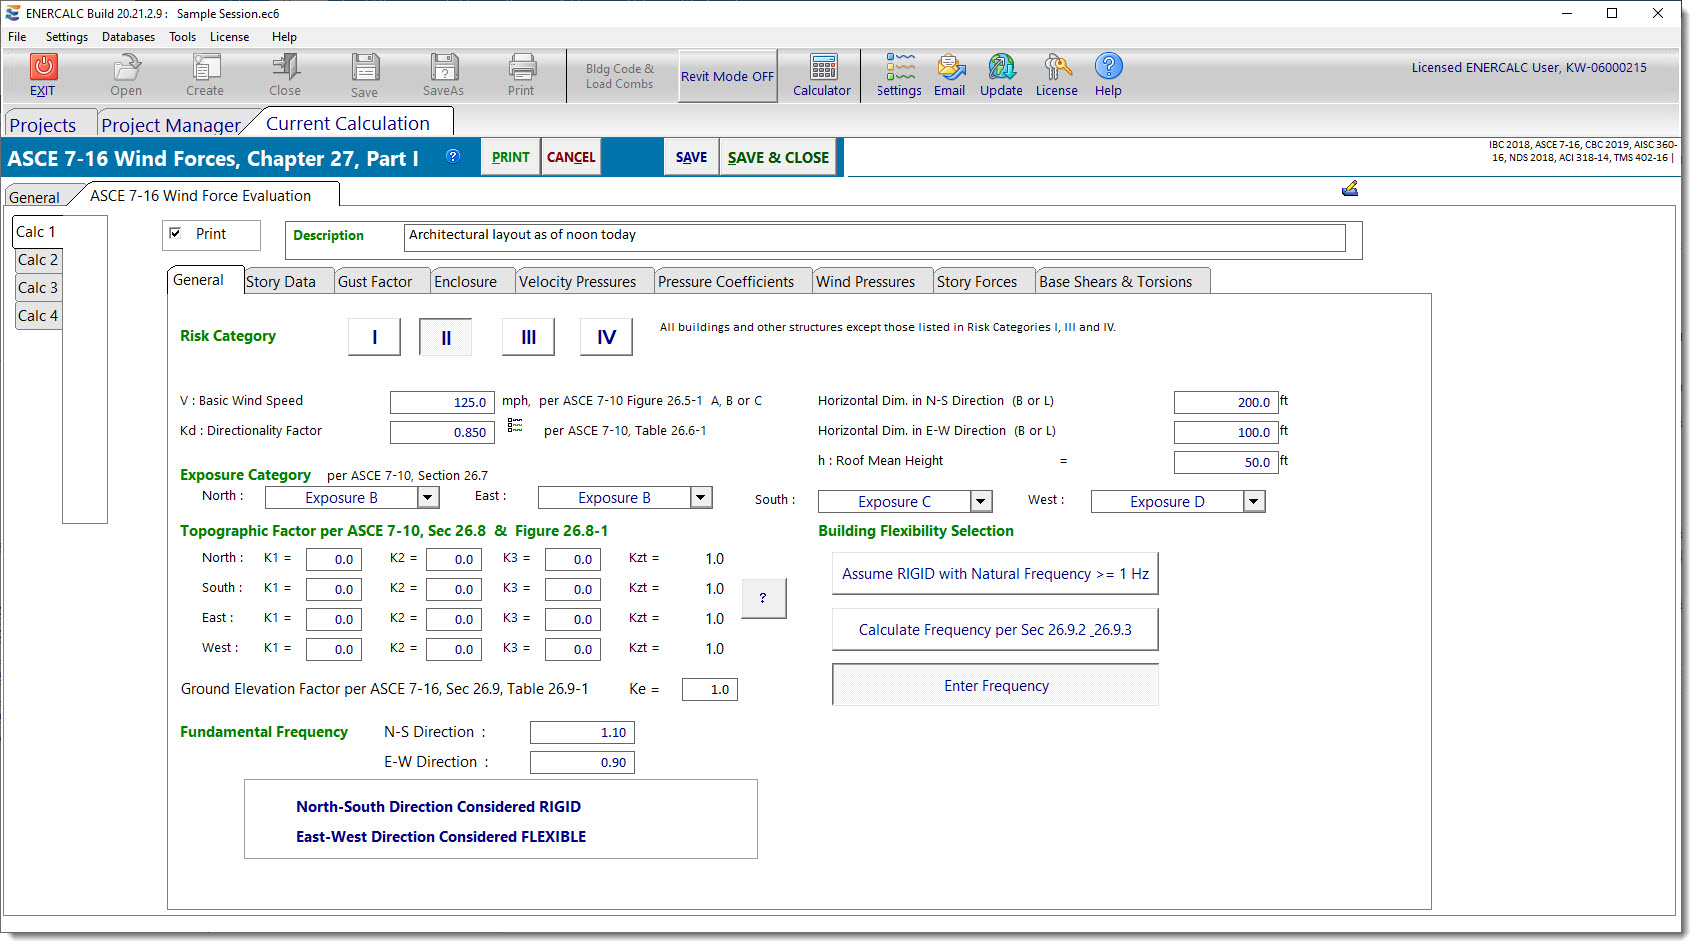The height and width of the screenshot is (948, 1697).
Task: Expand the North exposure dropdown
Action: (x=428, y=498)
